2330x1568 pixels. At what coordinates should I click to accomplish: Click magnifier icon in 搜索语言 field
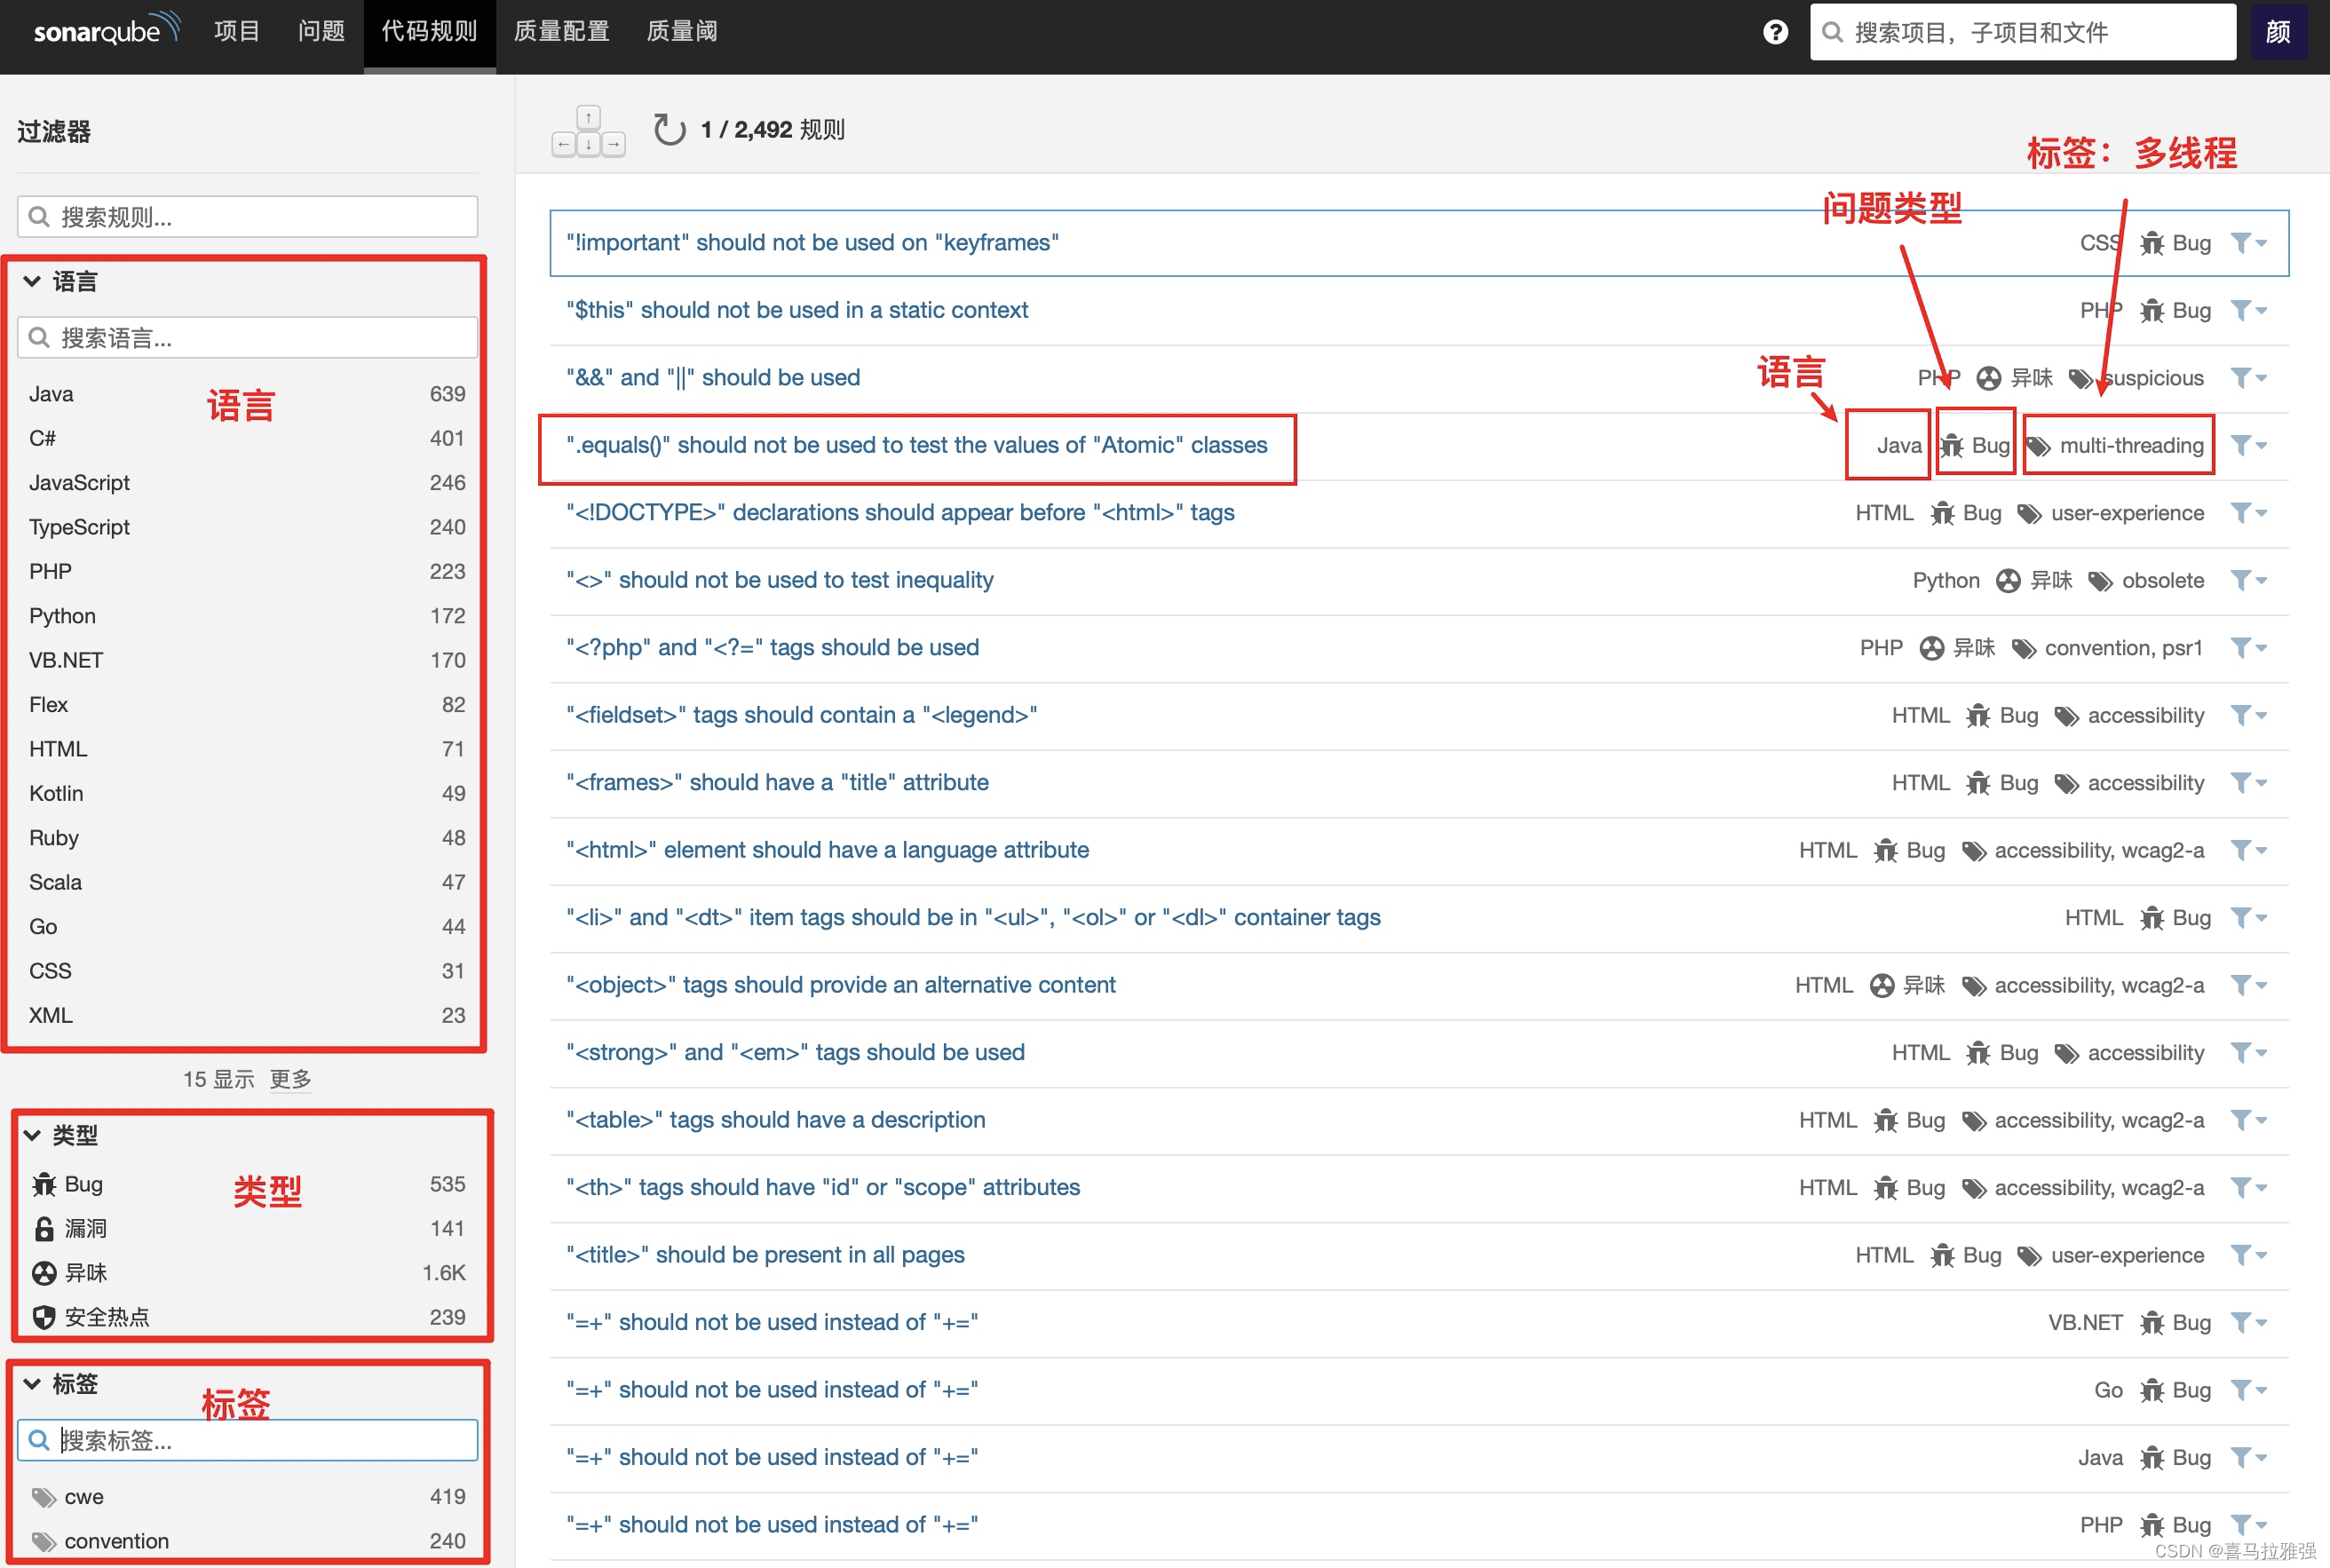pos(38,338)
